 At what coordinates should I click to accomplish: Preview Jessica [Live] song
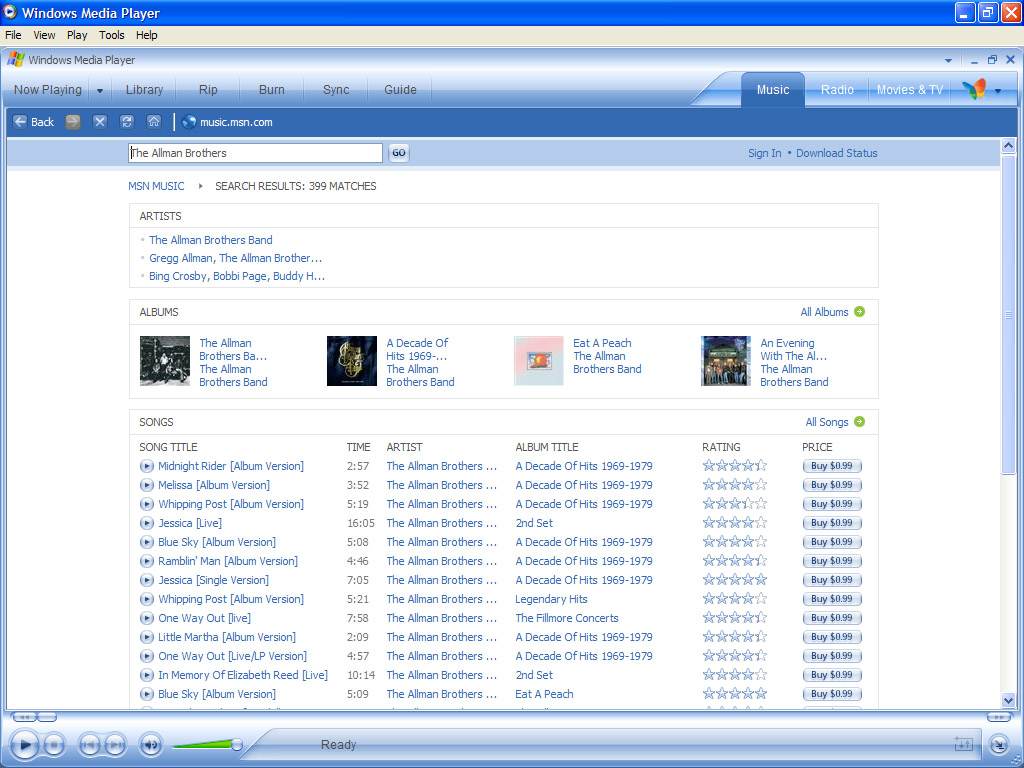tap(147, 523)
